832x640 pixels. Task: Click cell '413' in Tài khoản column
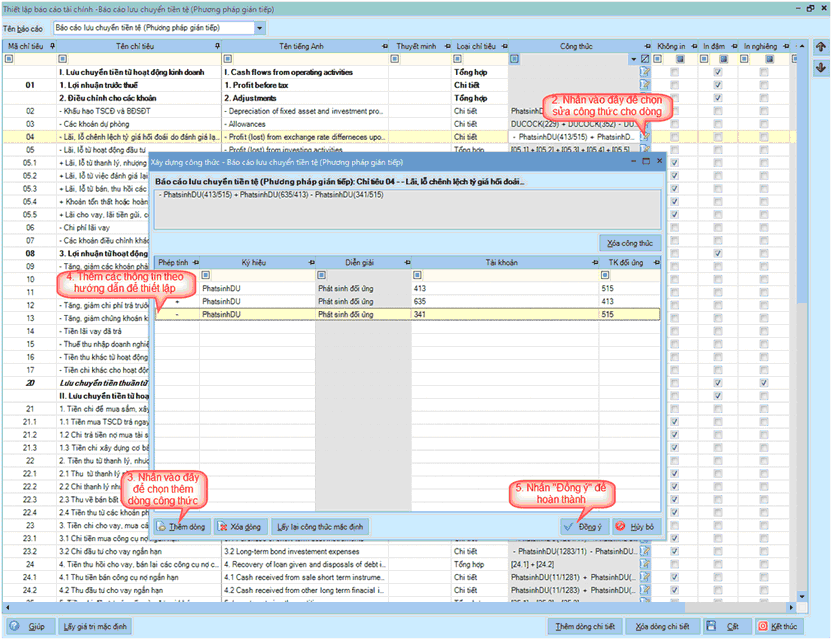[505, 288]
